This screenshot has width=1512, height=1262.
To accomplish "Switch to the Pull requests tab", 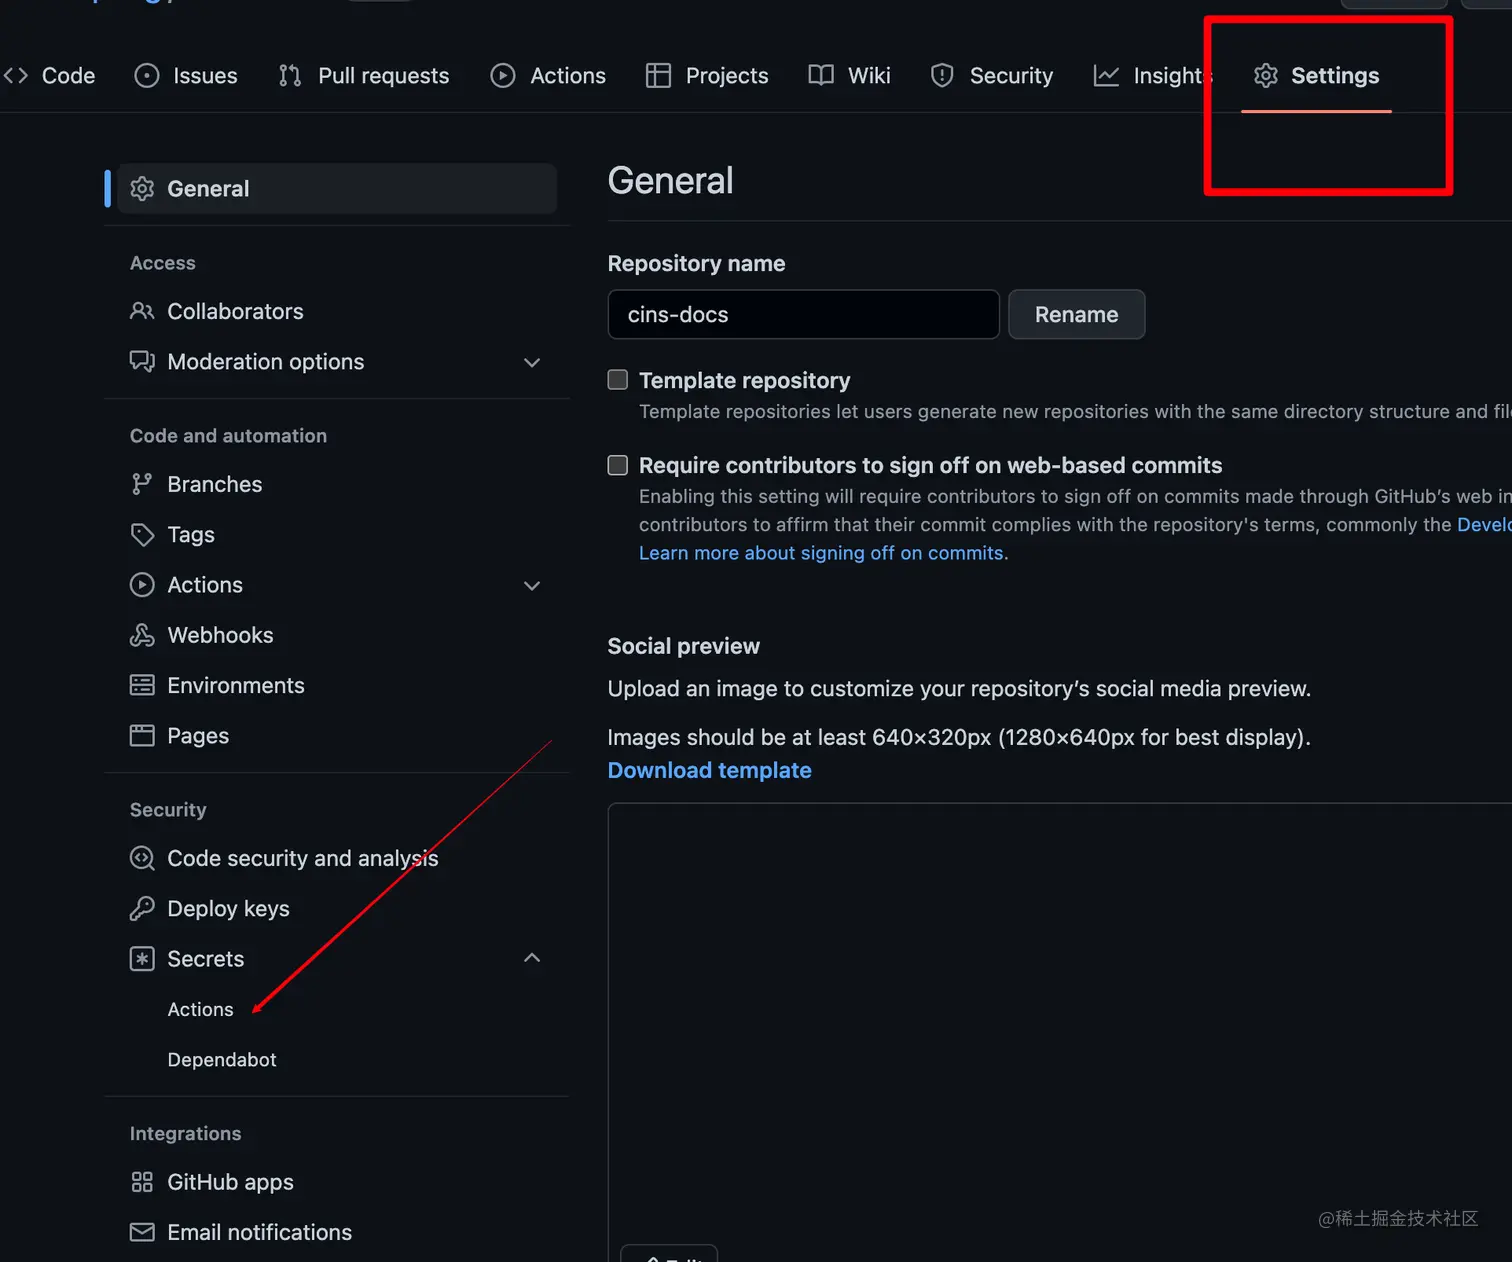I will [383, 75].
